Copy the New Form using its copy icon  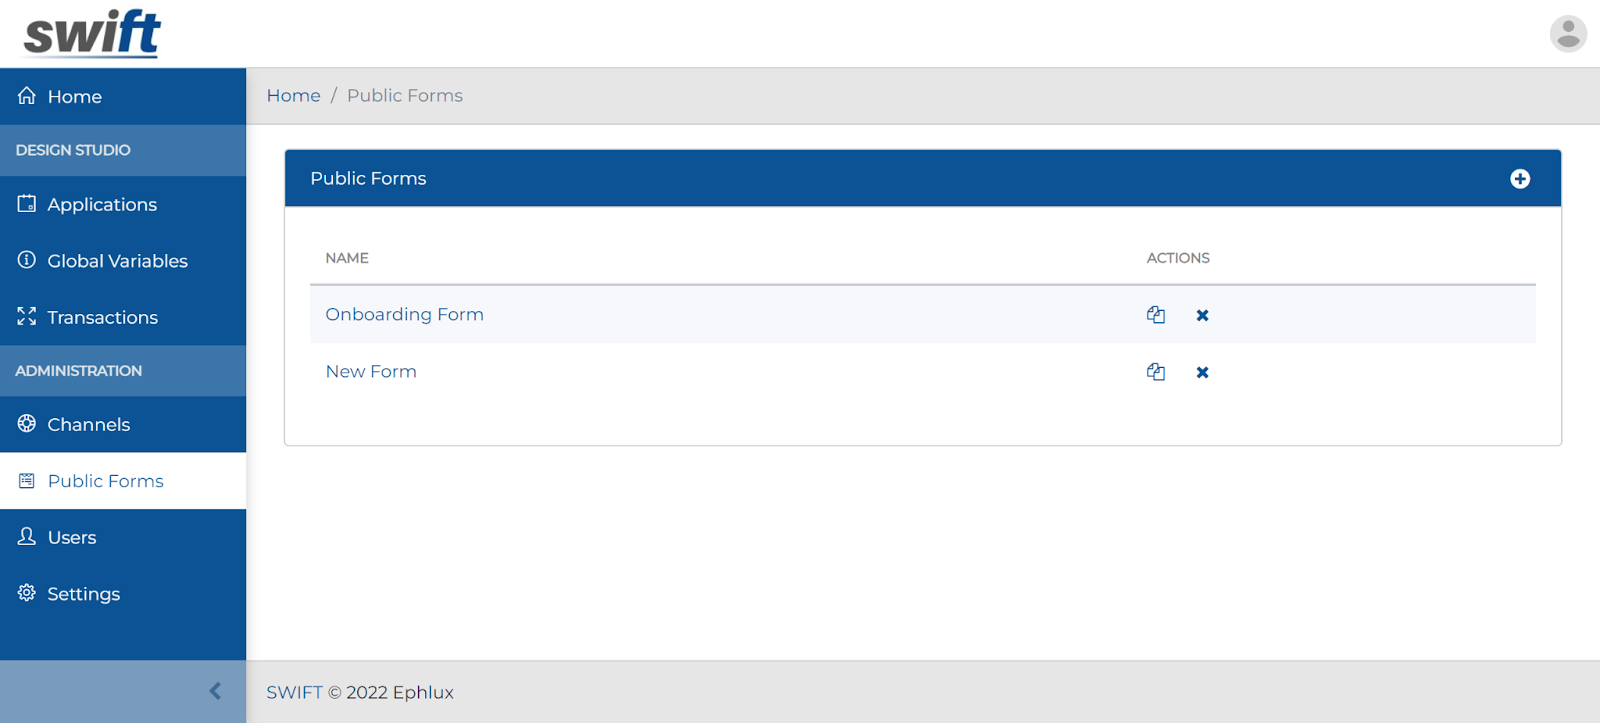1155,372
